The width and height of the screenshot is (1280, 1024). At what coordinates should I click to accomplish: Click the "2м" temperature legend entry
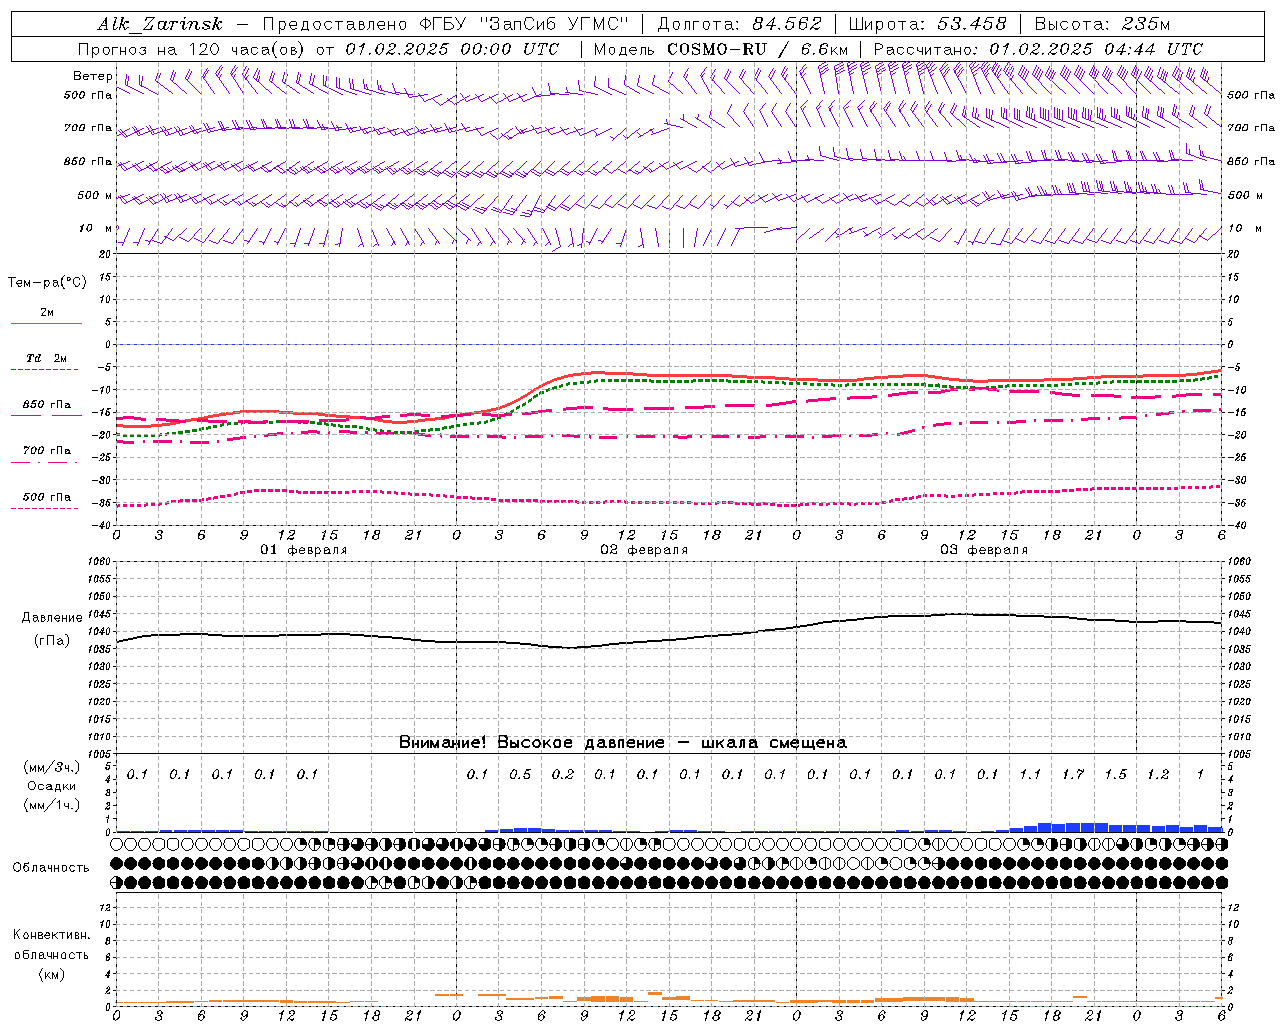pyautogui.click(x=47, y=312)
